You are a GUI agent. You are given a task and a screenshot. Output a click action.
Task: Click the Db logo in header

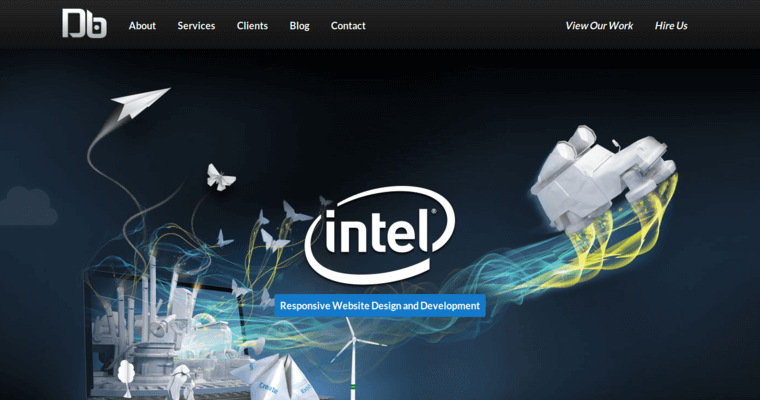click(x=84, y=23)
